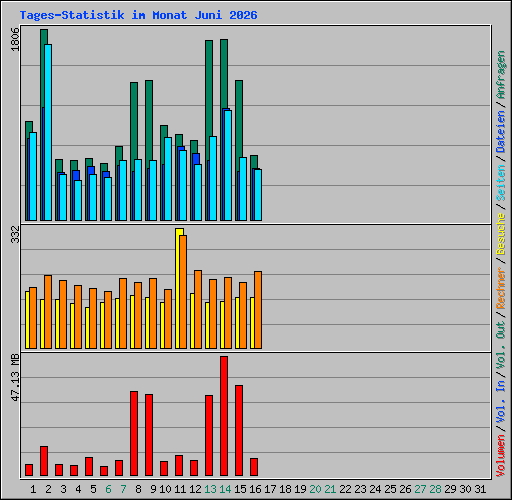Click day label '19' on the x-axis
Image resolution: width=512 pixels, height=500 pixels.
point(300,489)
